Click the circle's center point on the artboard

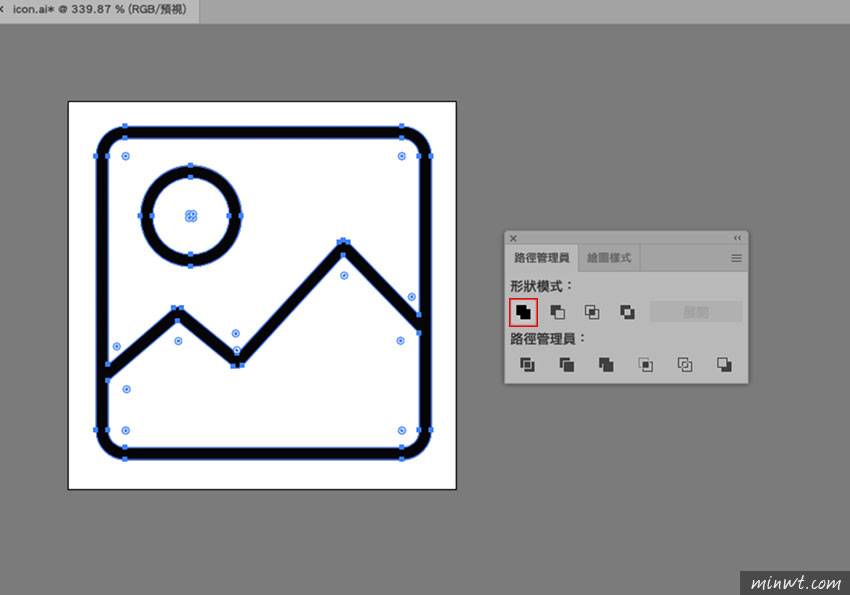(191, 216)
